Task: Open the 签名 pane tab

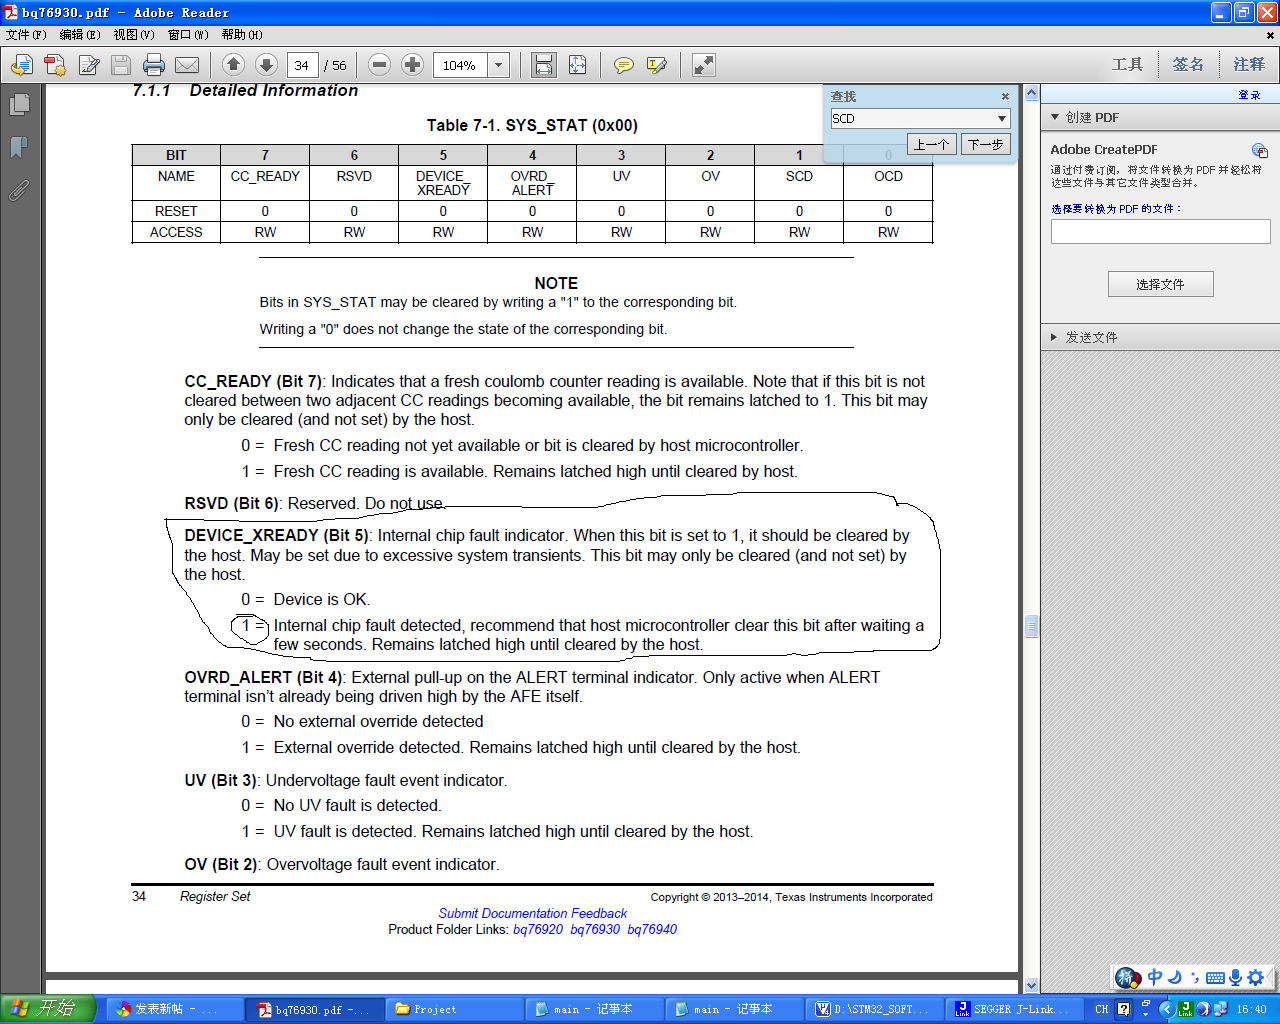Action: click(x=1188, y=65)
